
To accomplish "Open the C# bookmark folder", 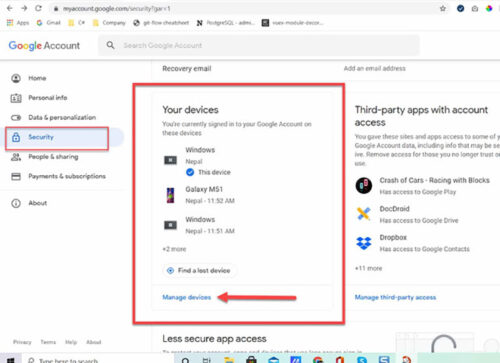I will click(x=76, y=23).
